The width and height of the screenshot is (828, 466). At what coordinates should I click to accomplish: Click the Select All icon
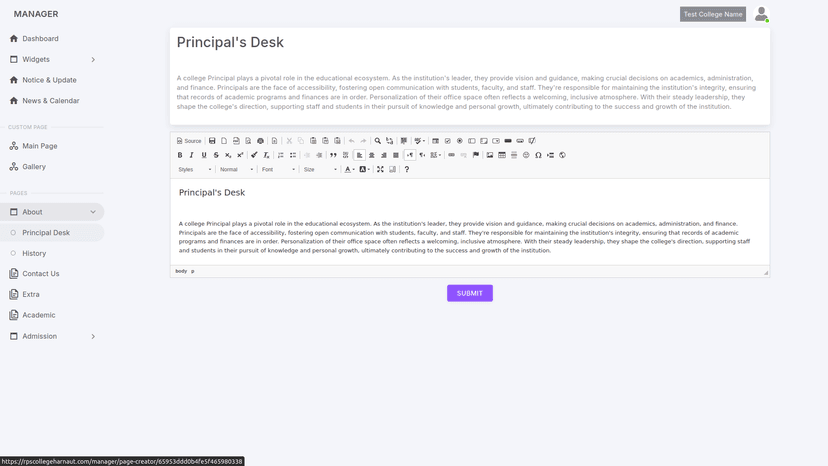click(404, 141)
